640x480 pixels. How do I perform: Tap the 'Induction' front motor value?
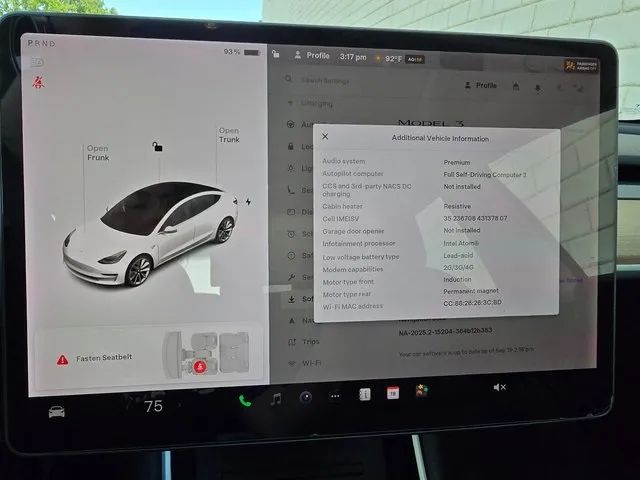pyautogui.click(x=457, y=279)
